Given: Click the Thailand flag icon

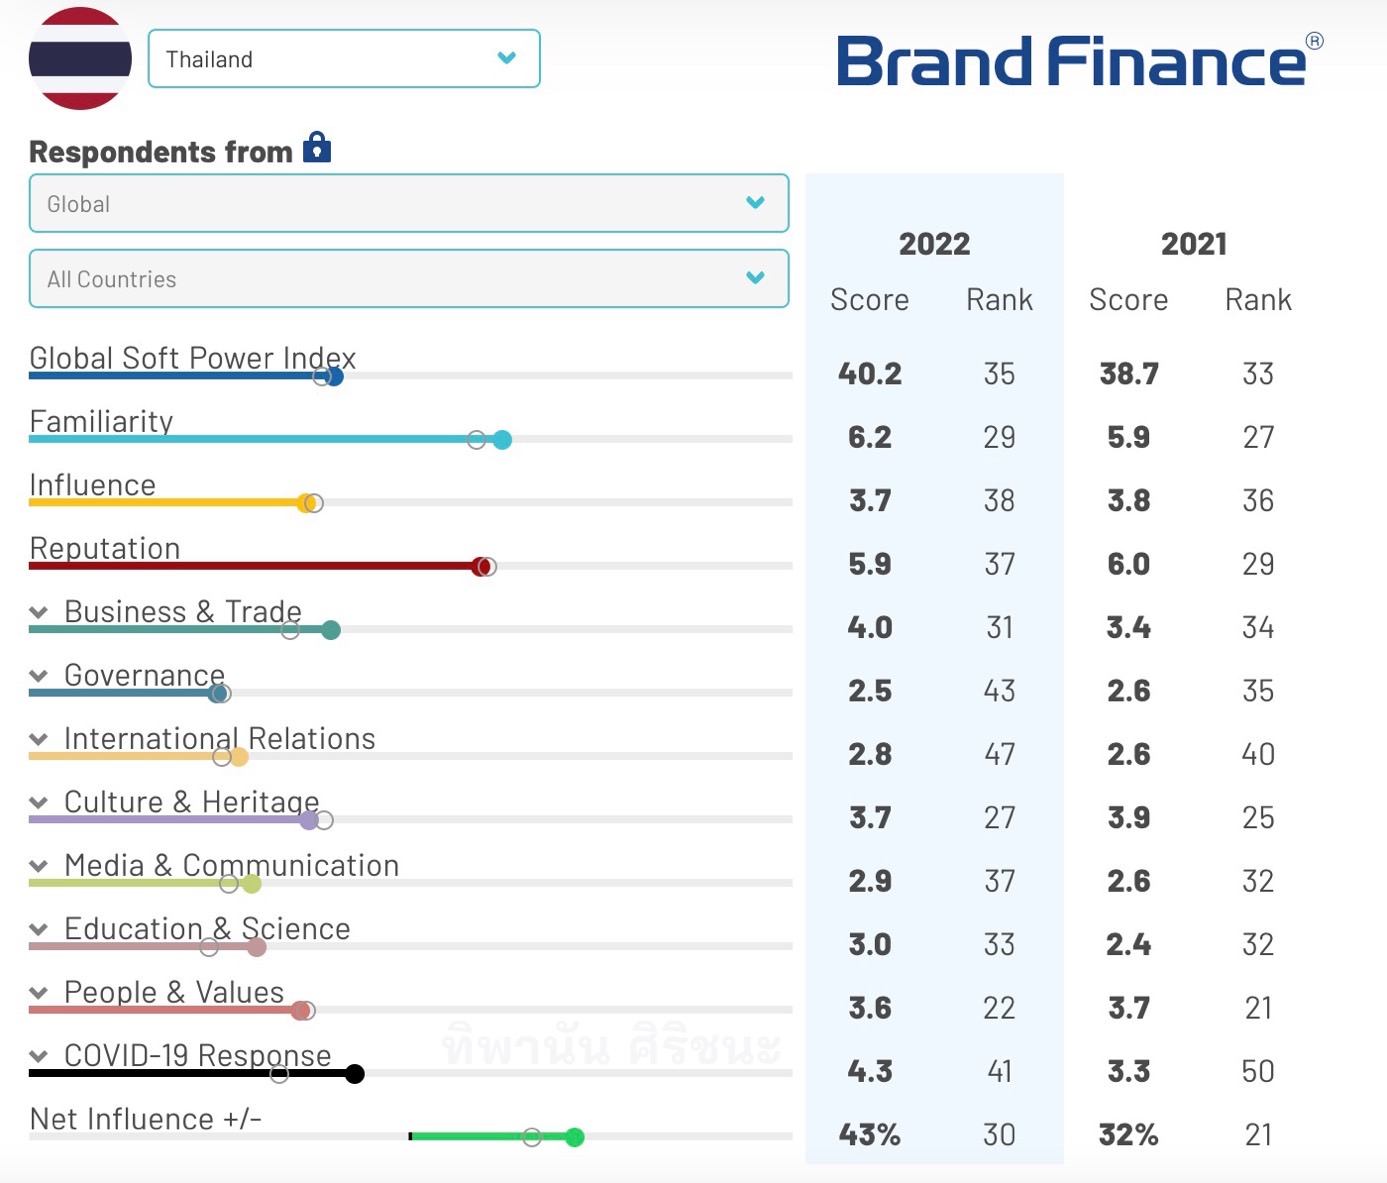Looking at the screenshot, I should pos(80,58).
